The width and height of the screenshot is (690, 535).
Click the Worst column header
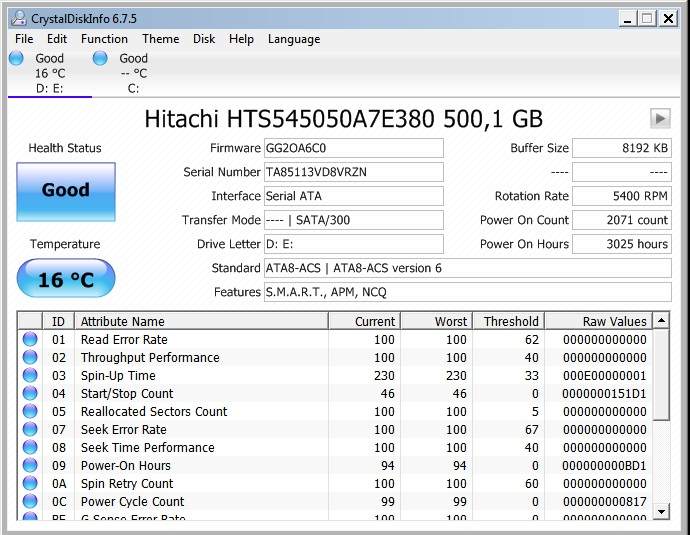tap(437, 321)
